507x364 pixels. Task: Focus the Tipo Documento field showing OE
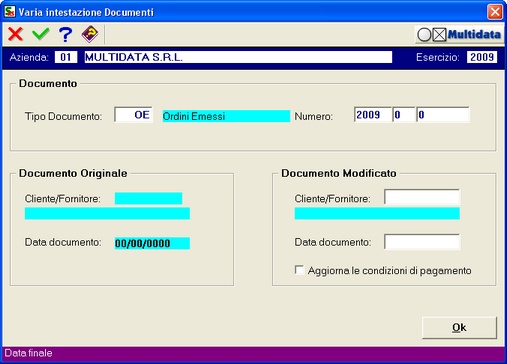(x=133, y=115)
